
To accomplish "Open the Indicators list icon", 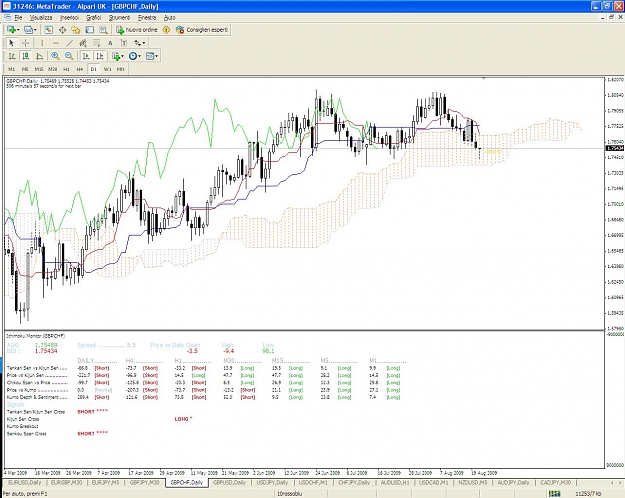I will click(x=116, y=56).
